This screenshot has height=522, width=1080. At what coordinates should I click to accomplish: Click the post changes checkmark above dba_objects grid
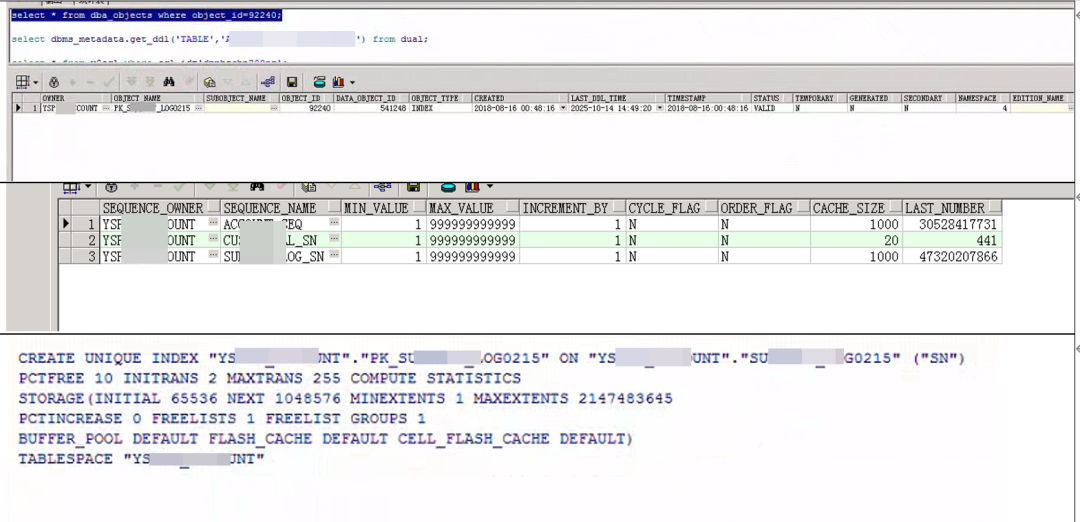tap(109, 83)
